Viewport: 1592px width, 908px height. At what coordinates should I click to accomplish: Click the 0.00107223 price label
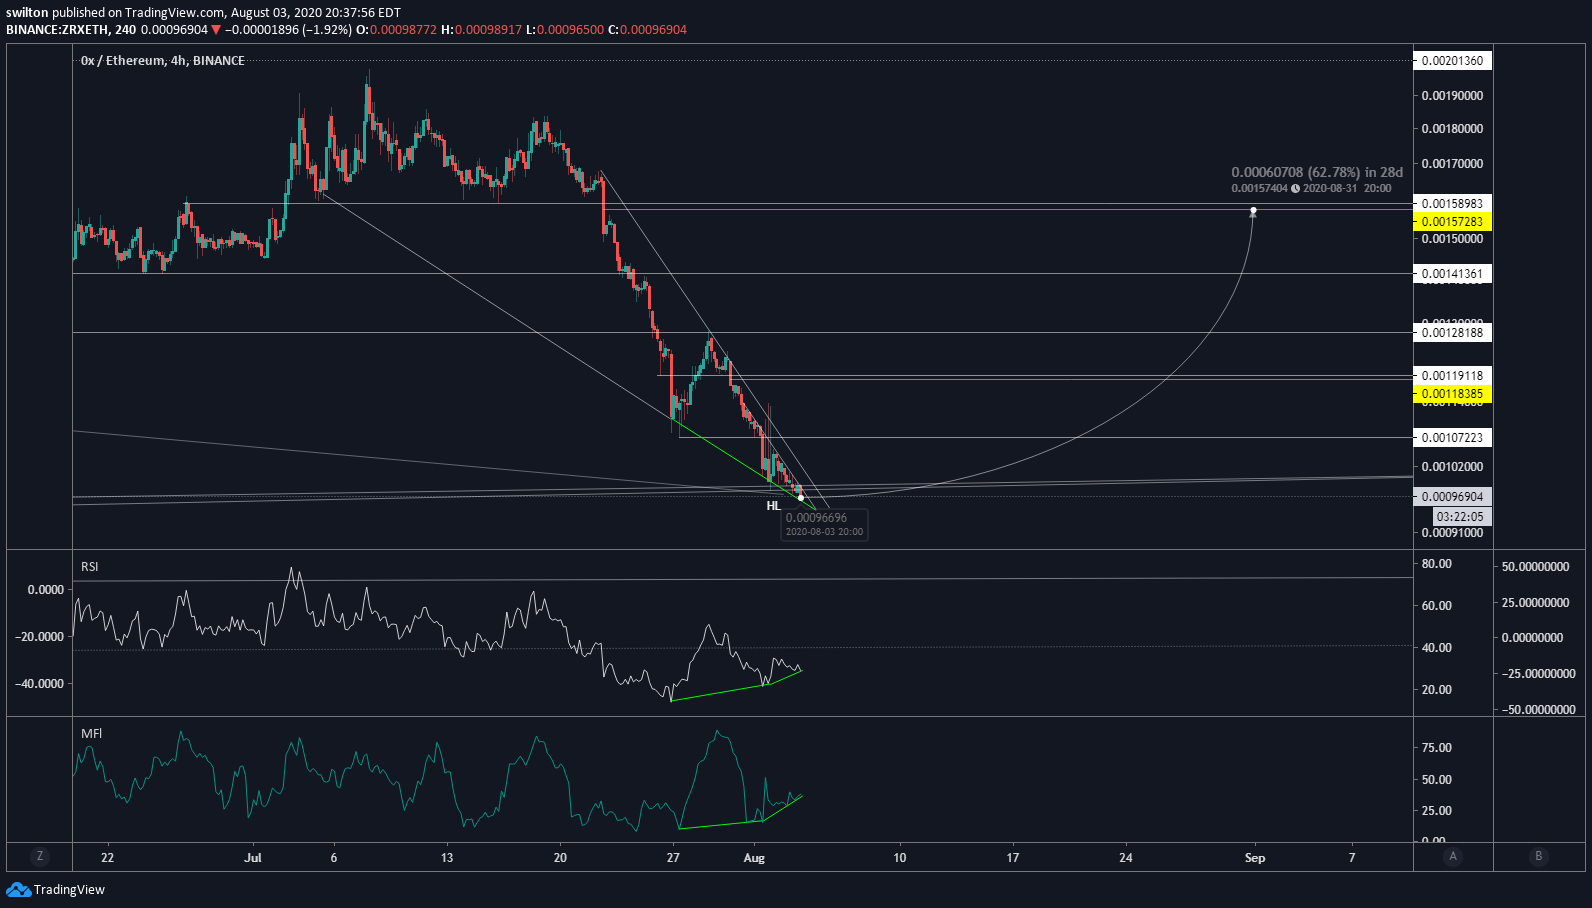pyautogui.click(x=1452, y=438)
